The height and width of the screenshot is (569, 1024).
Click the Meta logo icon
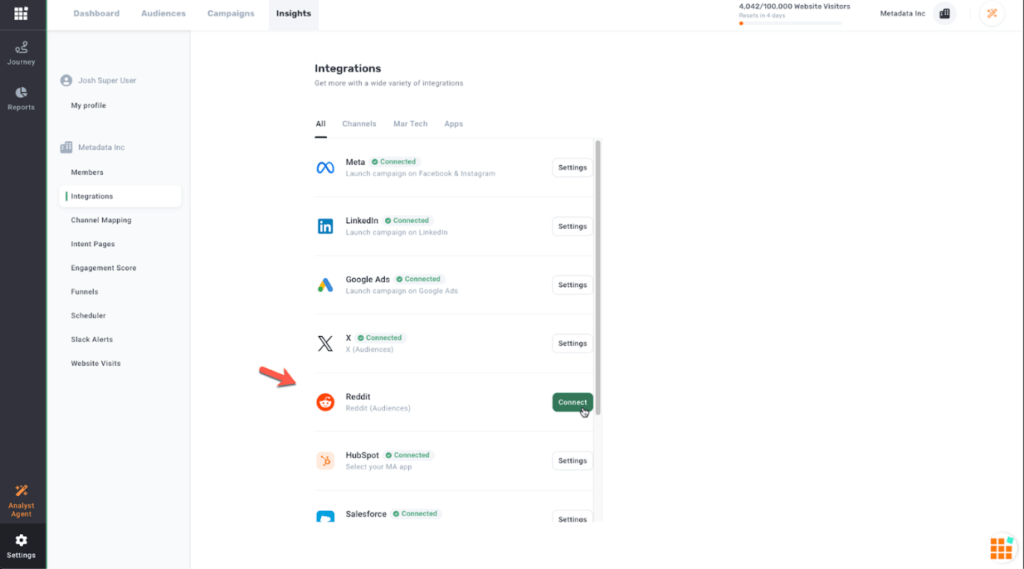[325, 168]
